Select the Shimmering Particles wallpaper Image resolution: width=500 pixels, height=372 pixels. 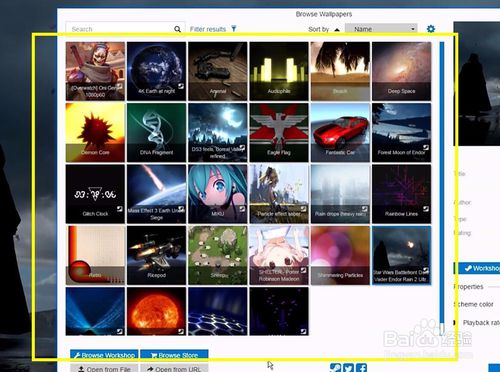pos(340,255)
